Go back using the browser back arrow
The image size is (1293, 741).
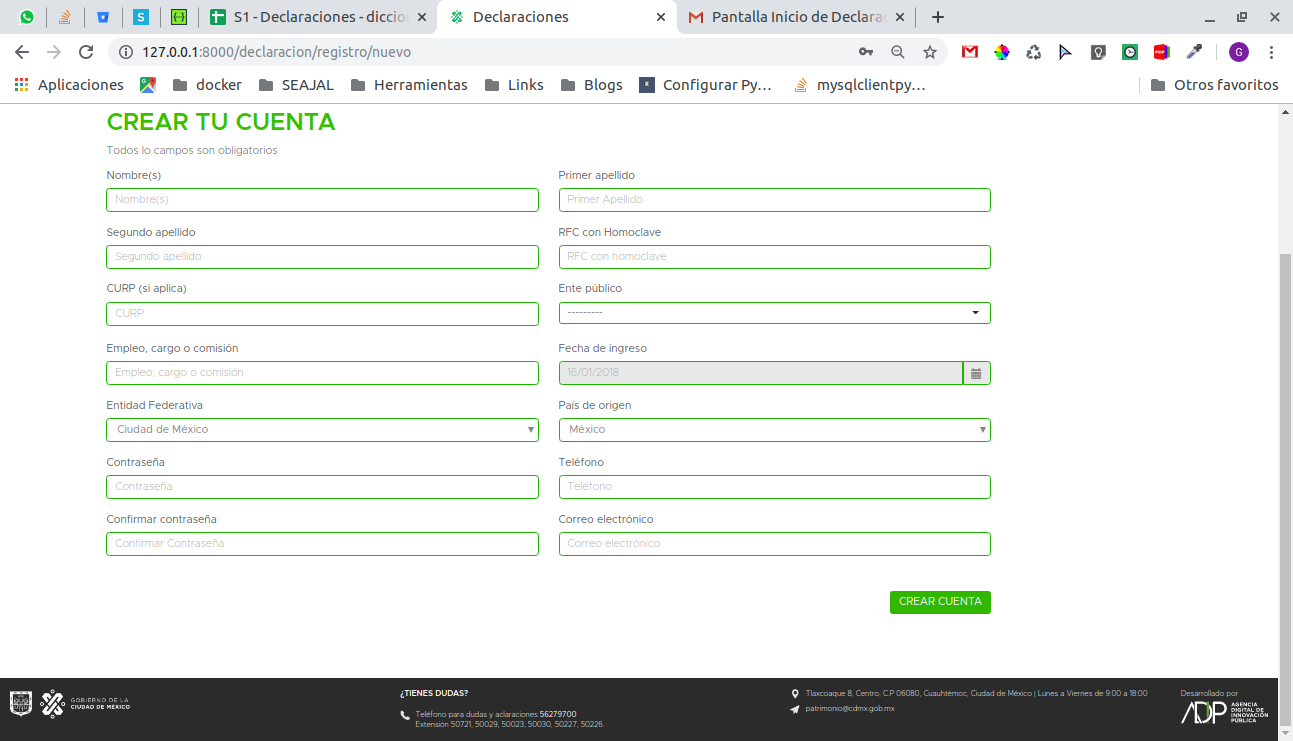pyautogui.click(x=22, y=52)
